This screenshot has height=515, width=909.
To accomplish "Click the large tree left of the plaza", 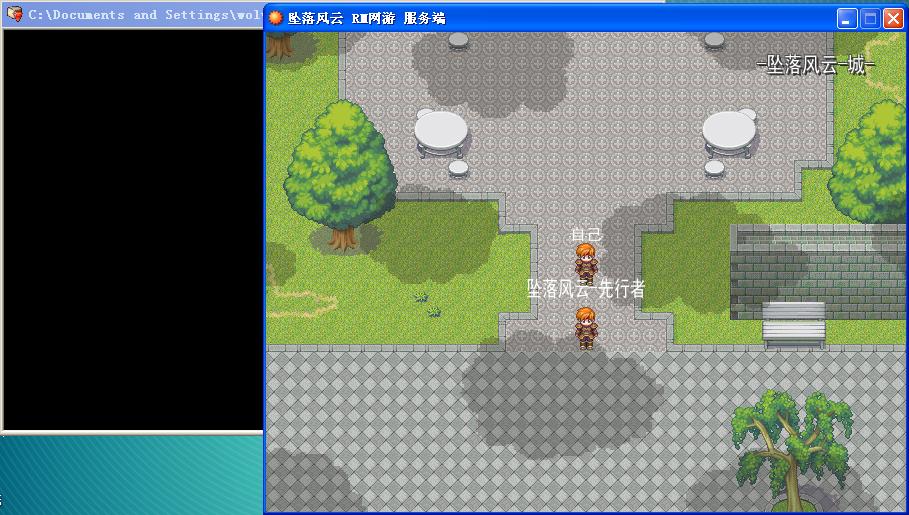I will click(341, 175).
